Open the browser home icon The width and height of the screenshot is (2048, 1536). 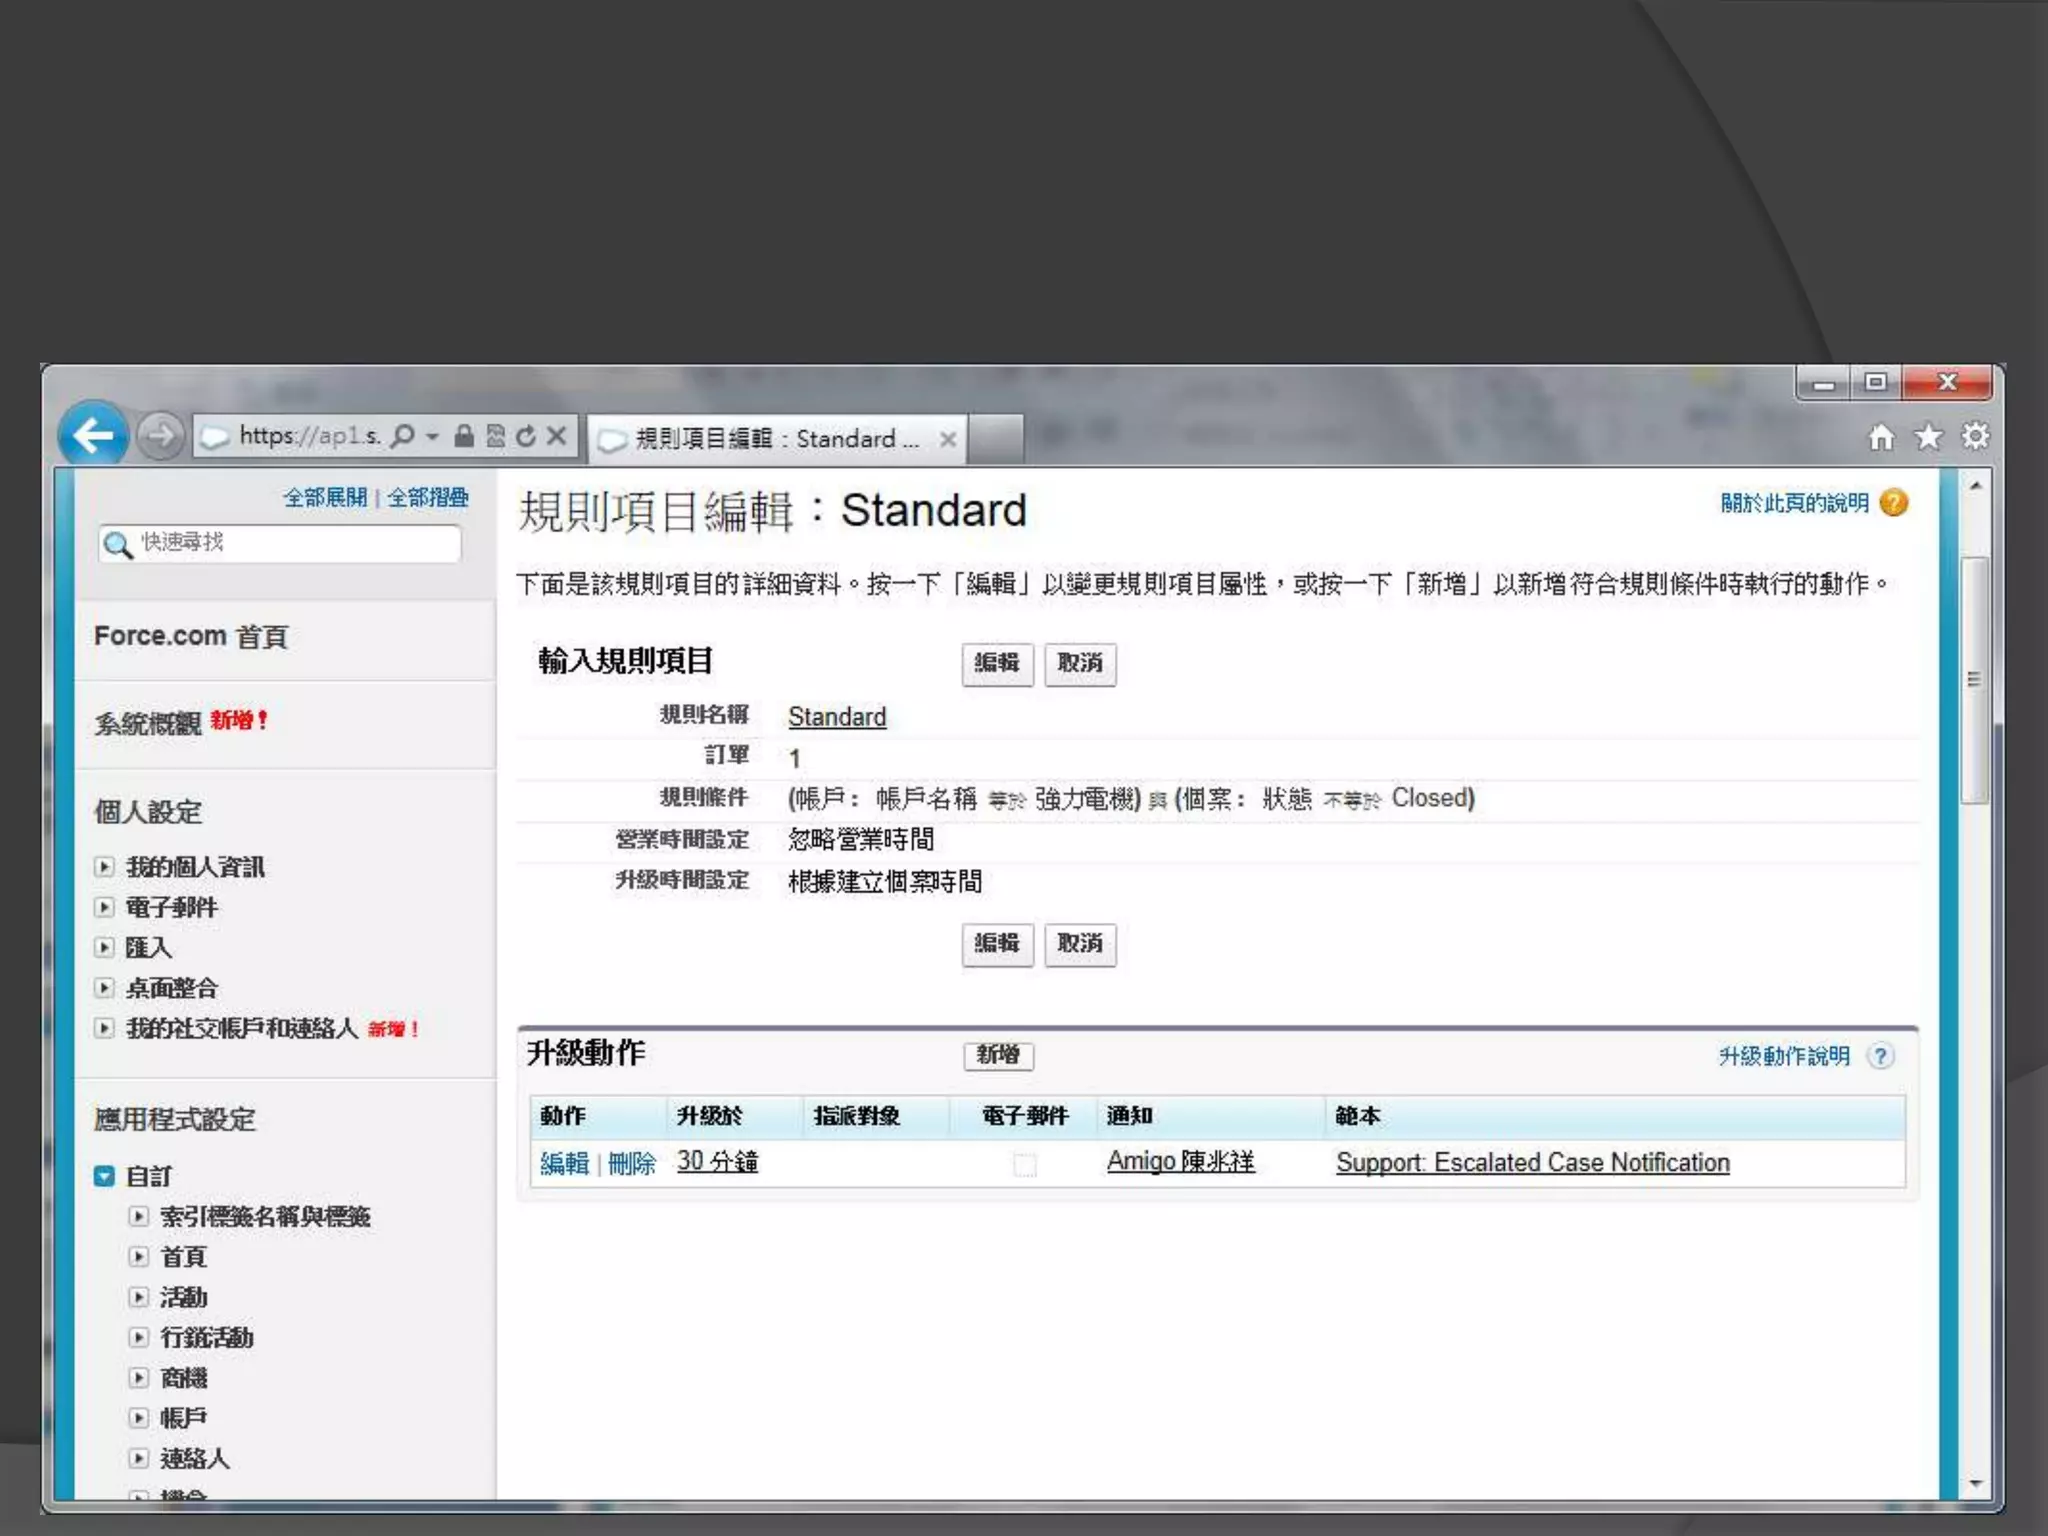[x=1881, y=437]
